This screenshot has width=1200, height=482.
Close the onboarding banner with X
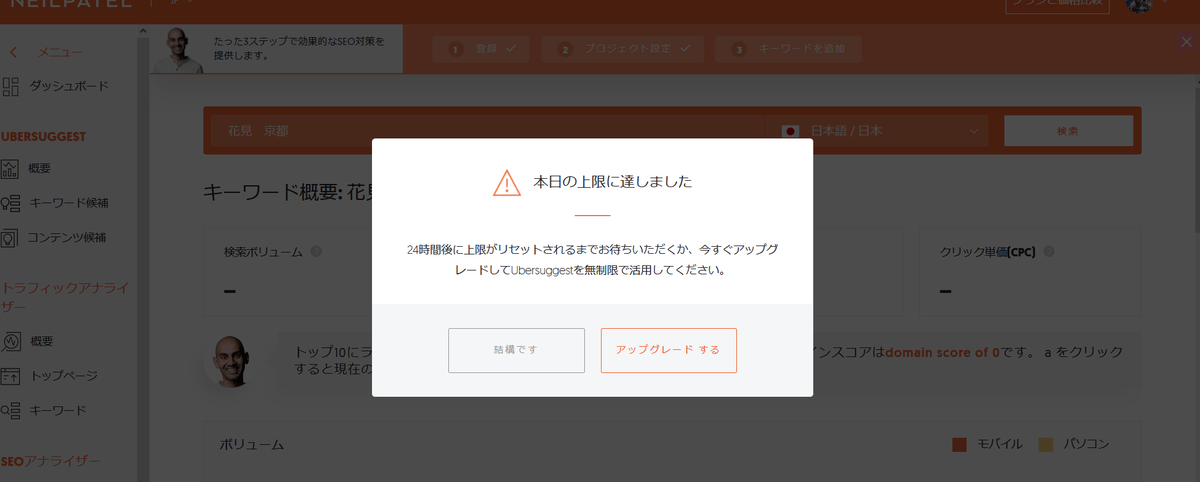(1186, 41)
